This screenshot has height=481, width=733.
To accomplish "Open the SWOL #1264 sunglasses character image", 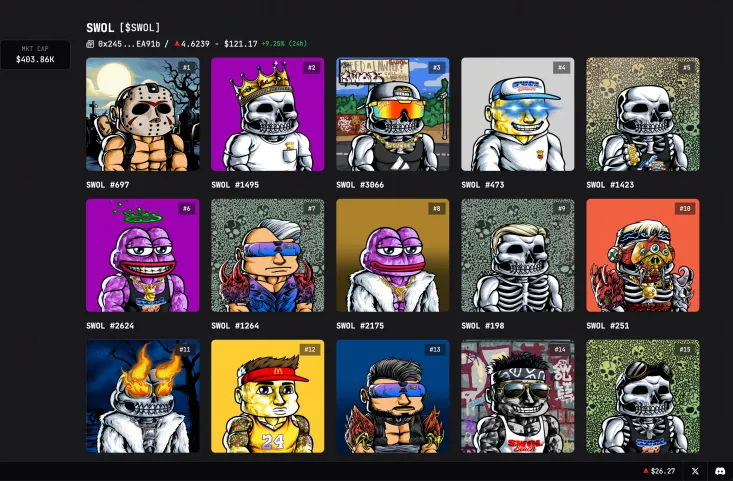I will (267, 255).
